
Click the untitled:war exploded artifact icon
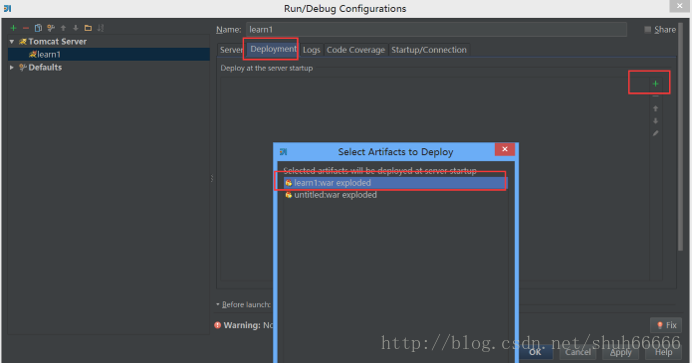[x=288, y=195]
